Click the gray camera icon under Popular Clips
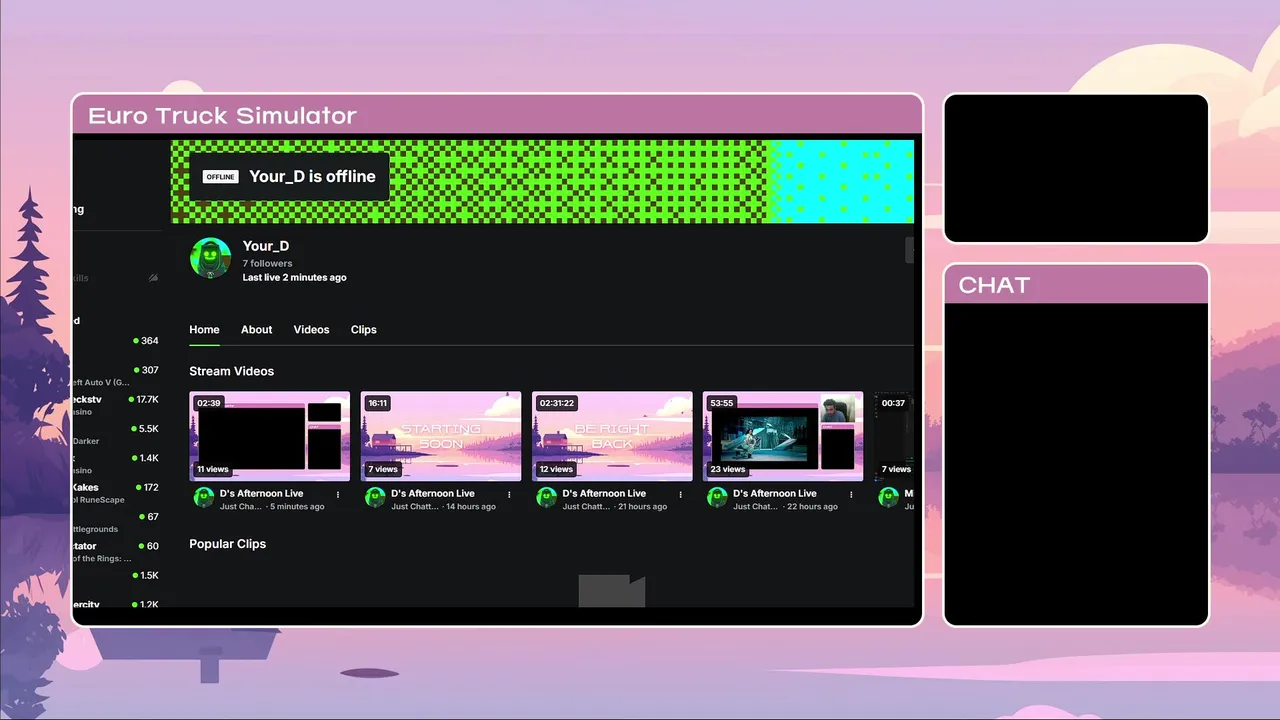 [x=611, y=591]
